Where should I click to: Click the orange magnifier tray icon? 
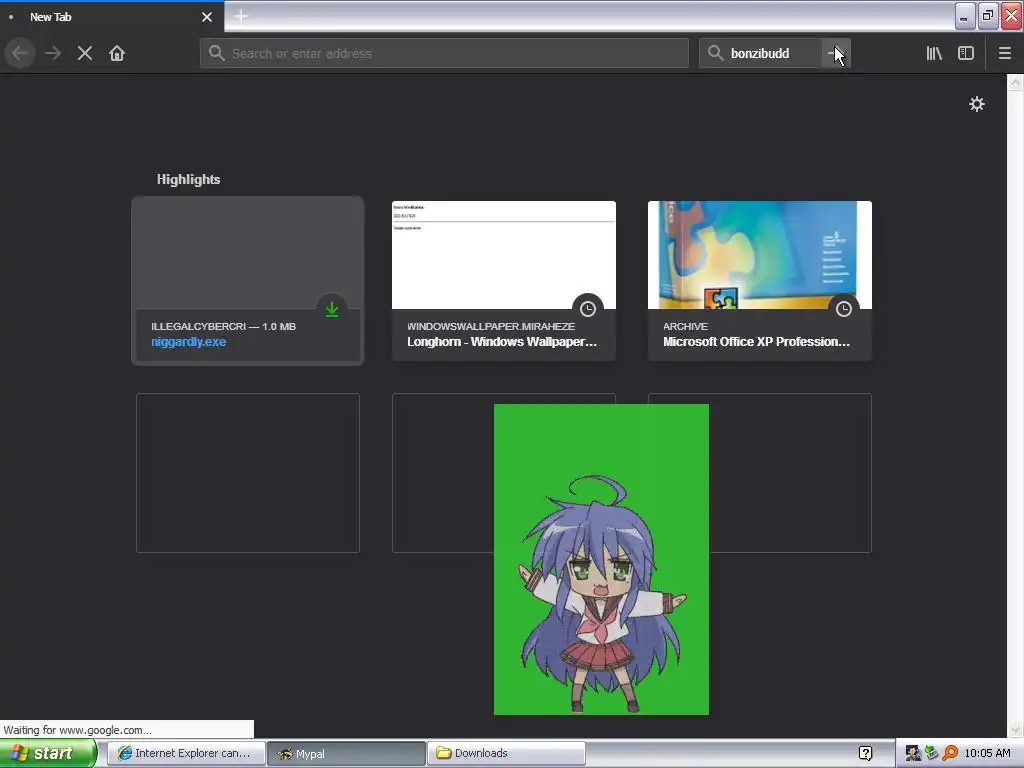click(950, 753)
